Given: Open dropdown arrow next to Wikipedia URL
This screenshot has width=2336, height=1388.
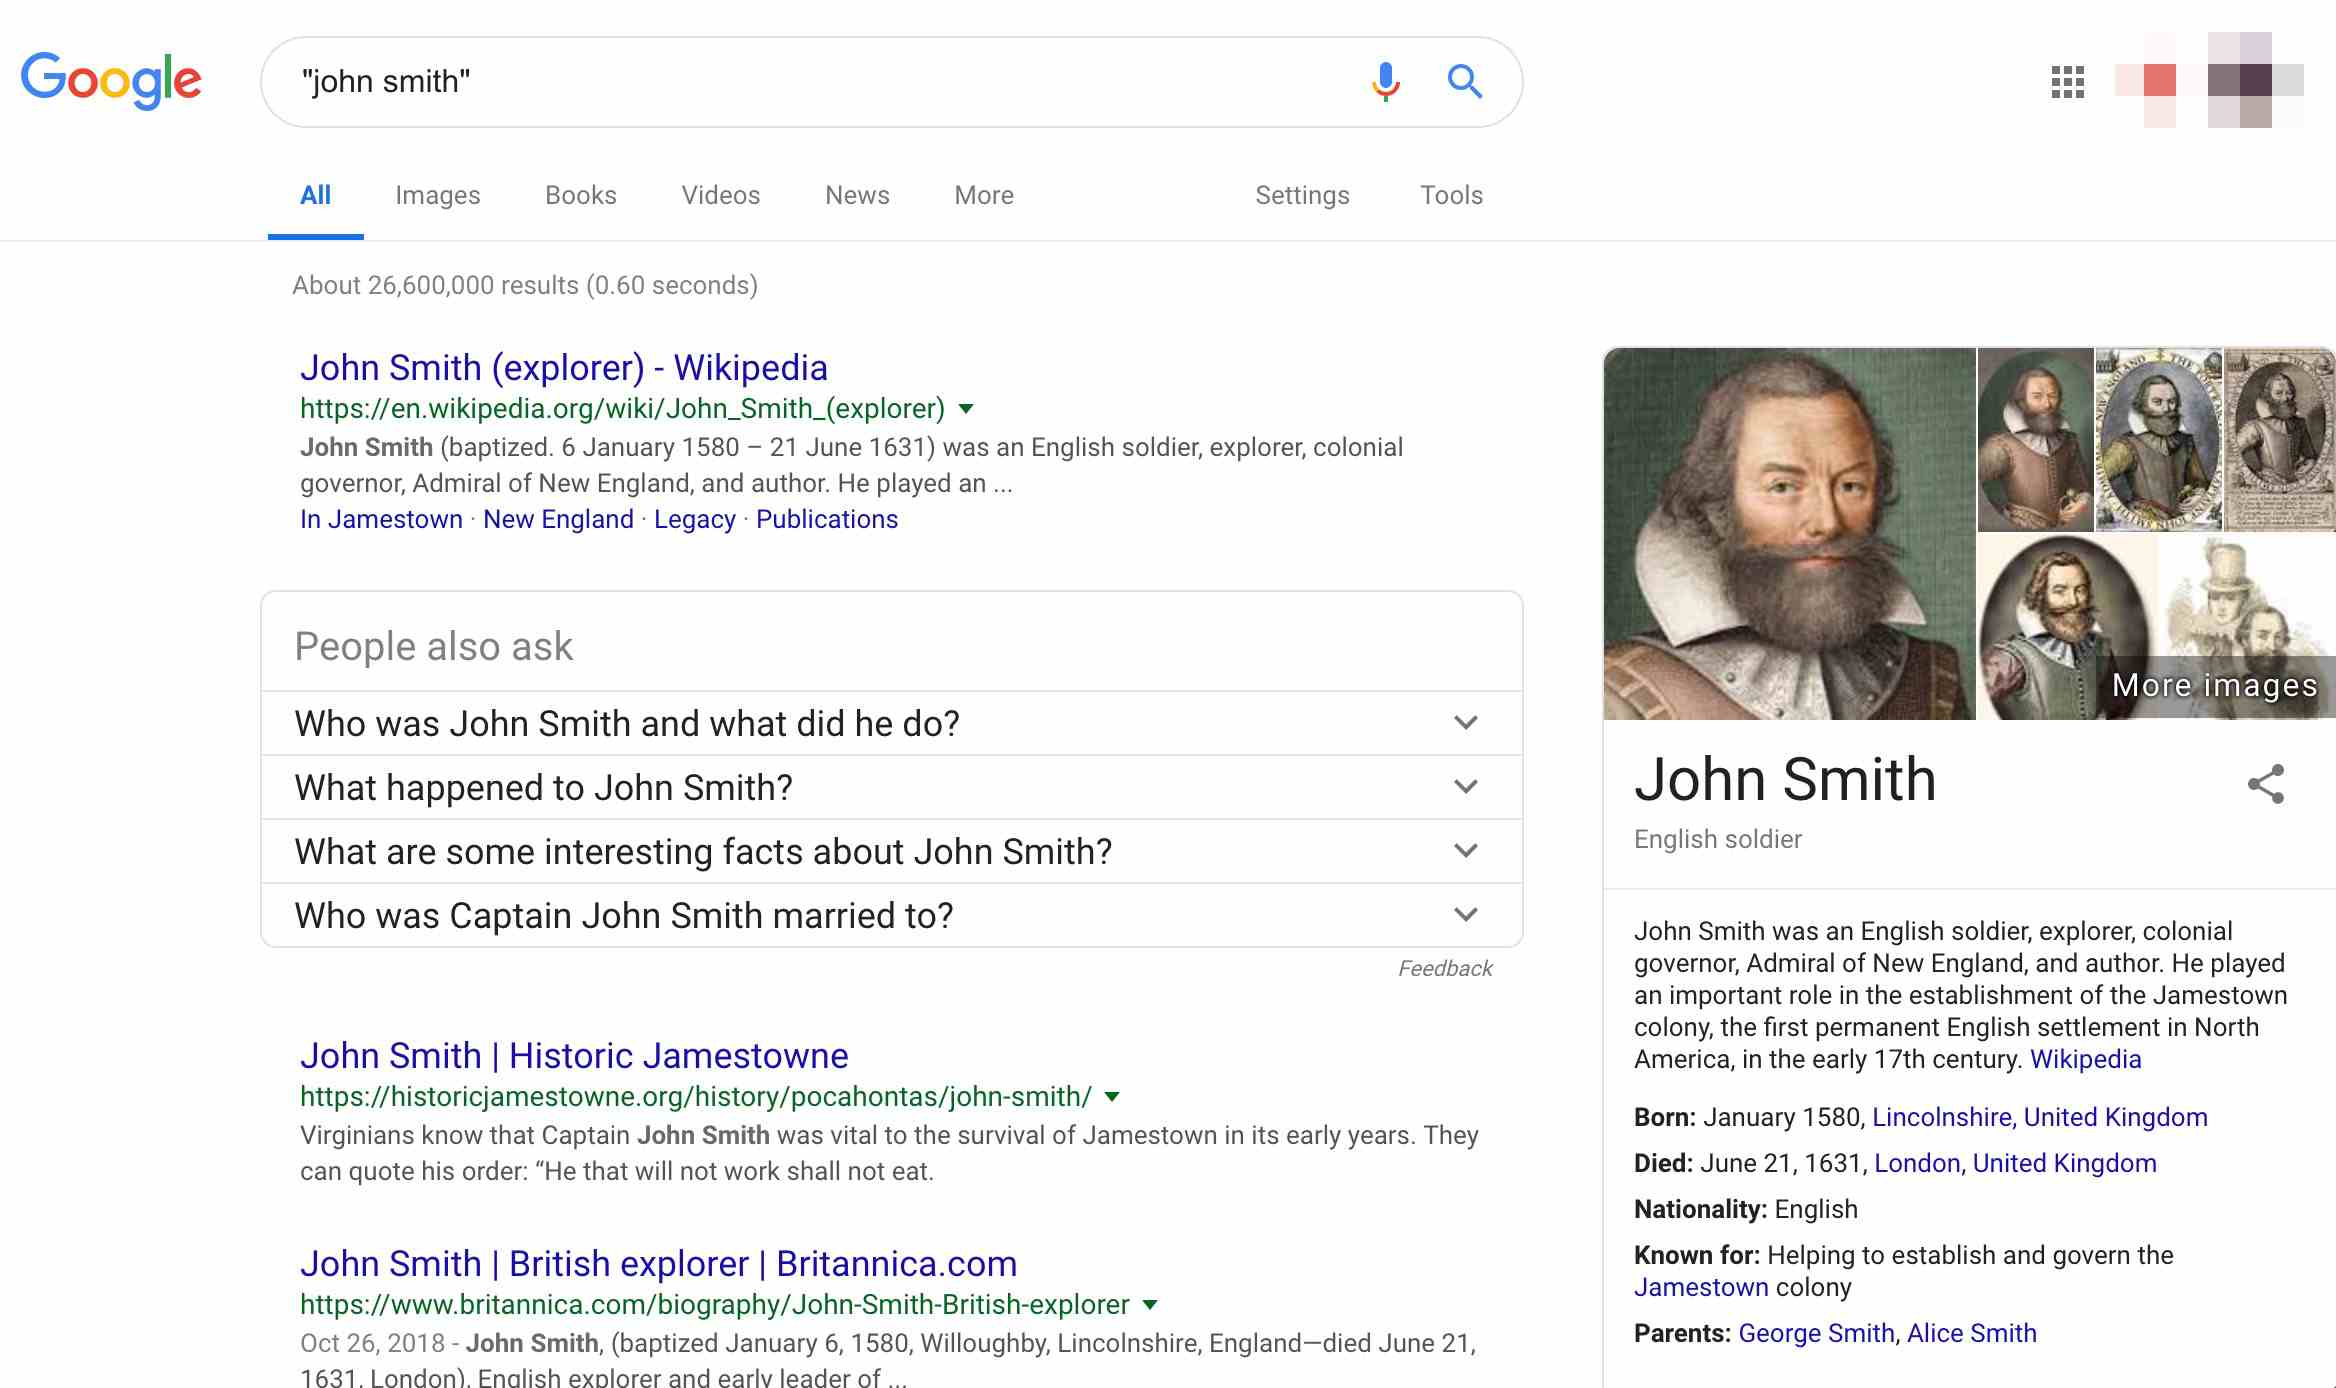Looking at the screenshot, I should click(x=966, y=409).
